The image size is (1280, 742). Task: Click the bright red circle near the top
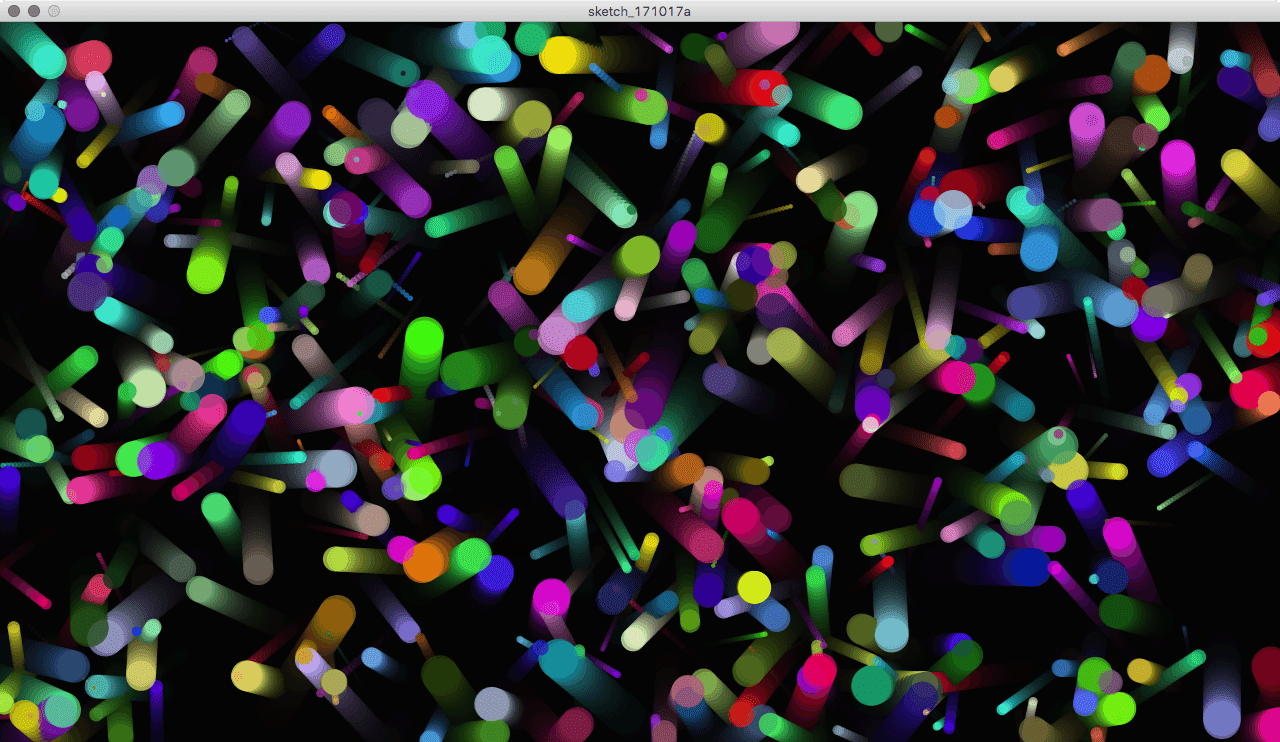(x=768, y=87)
